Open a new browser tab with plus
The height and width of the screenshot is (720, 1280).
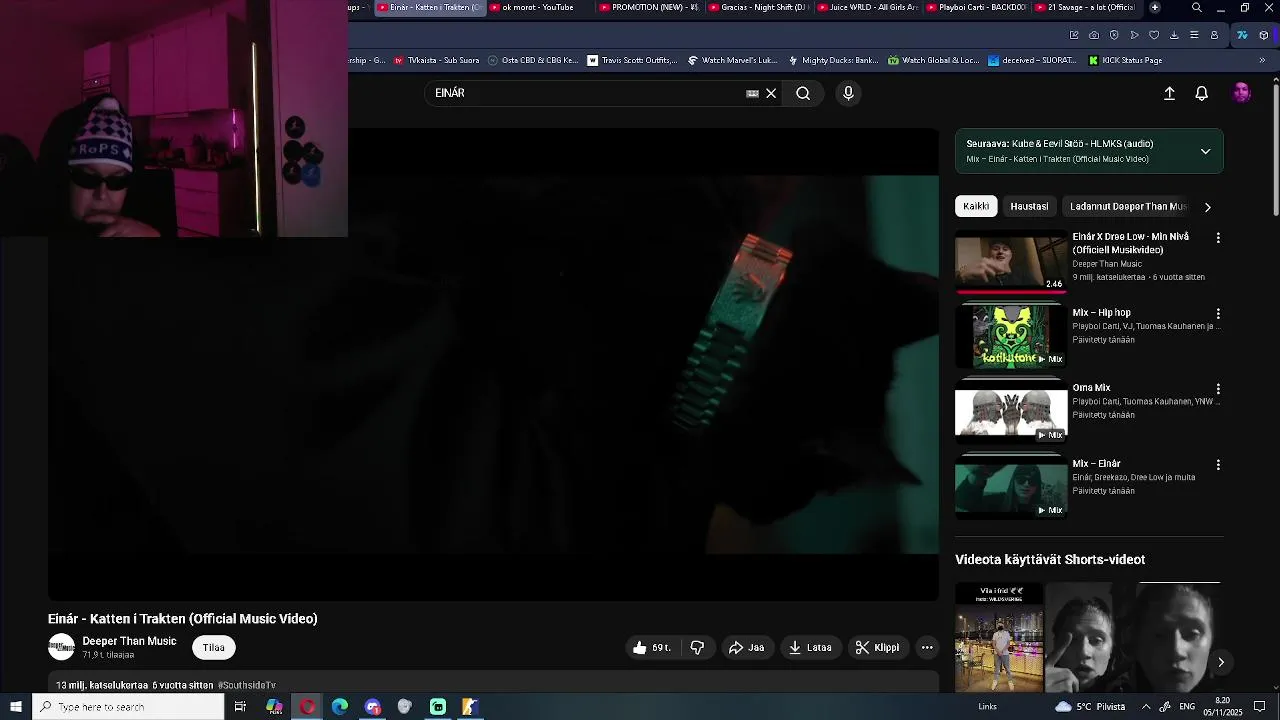tap(1155, 8)
